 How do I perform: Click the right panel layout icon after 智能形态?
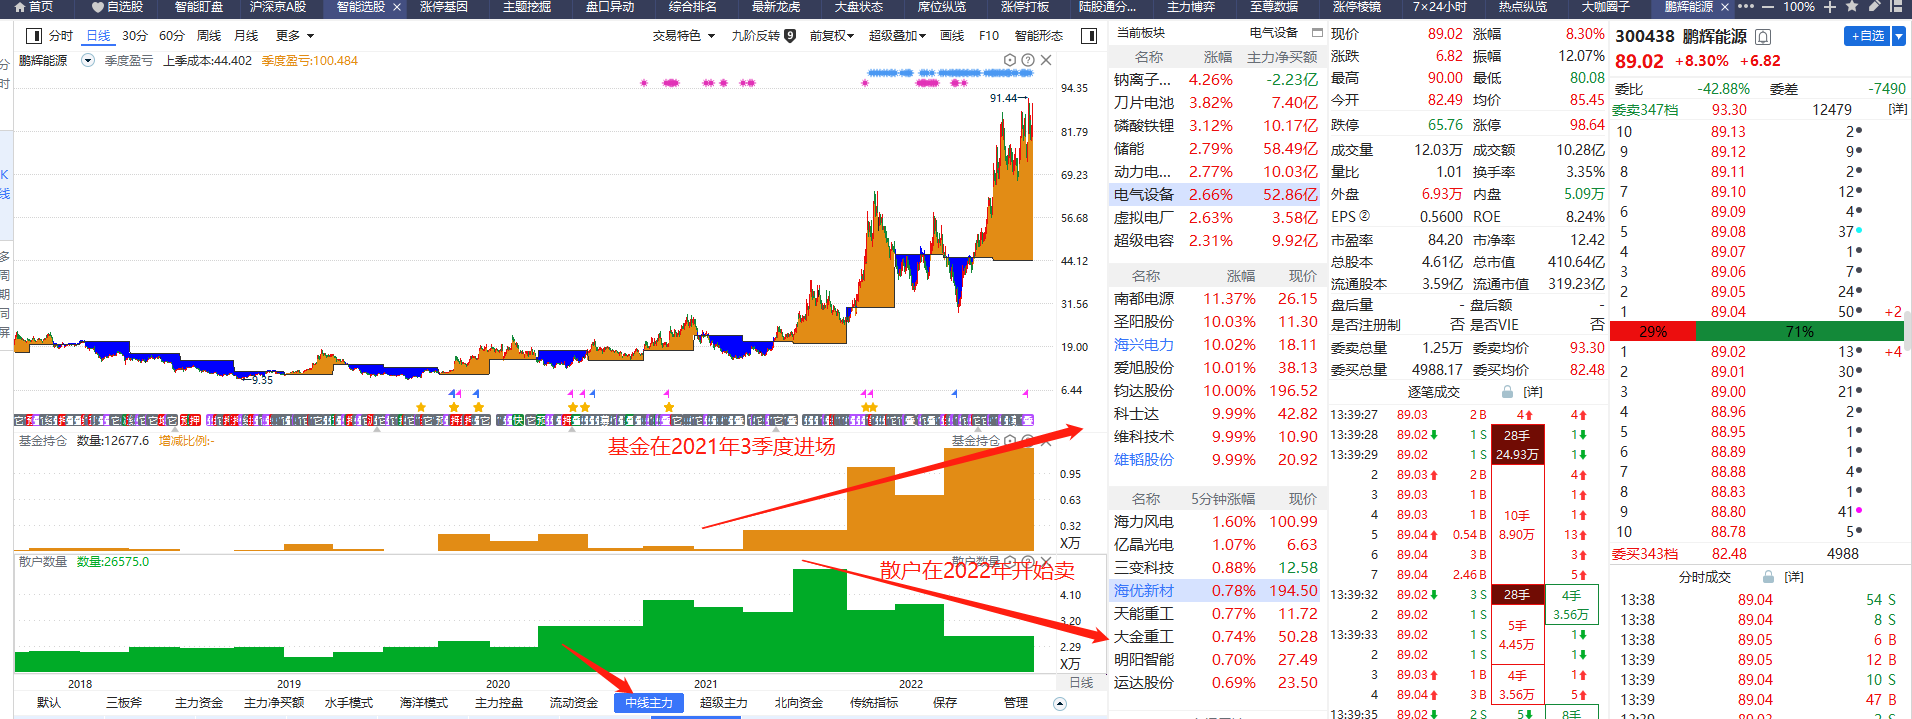tap(1089, 36)
